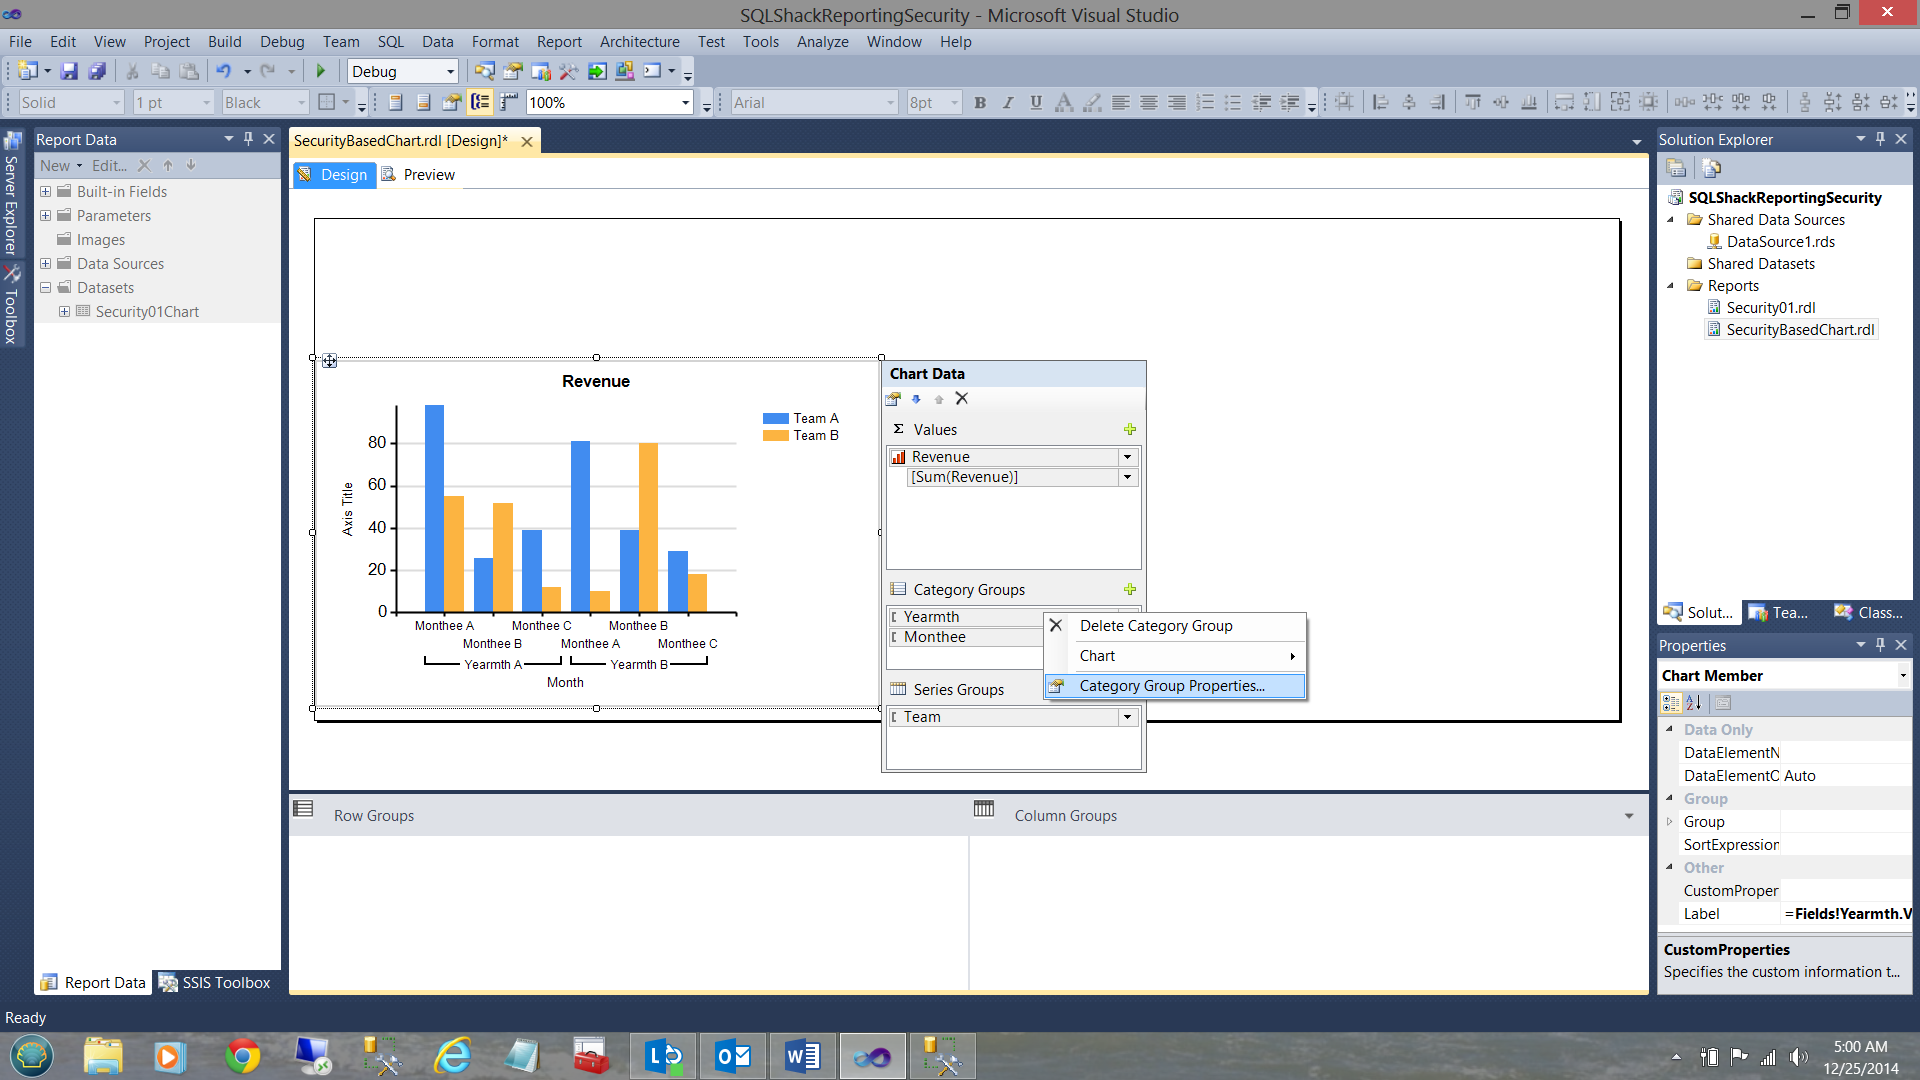The height and width of the screenshot is (1080, 1920).
Task: Open Visual Studio from Windows taskbar
Action: pos(872,1056)
